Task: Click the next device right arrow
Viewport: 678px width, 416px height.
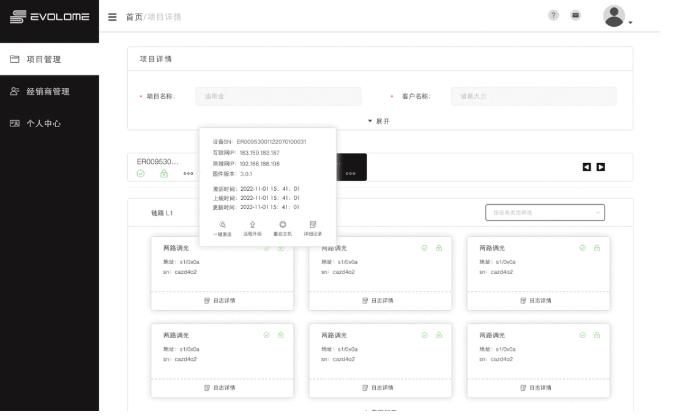Action: coord(601,167)
